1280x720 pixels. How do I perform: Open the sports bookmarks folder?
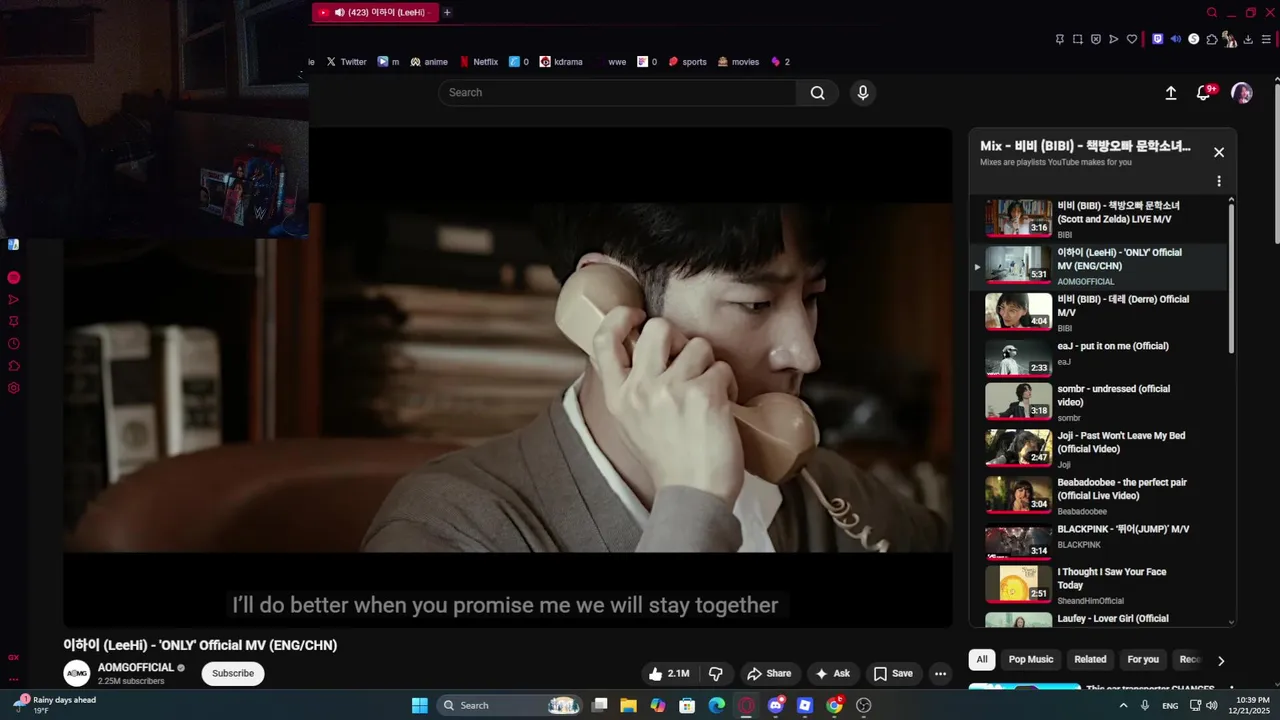(x=687, y=62)
